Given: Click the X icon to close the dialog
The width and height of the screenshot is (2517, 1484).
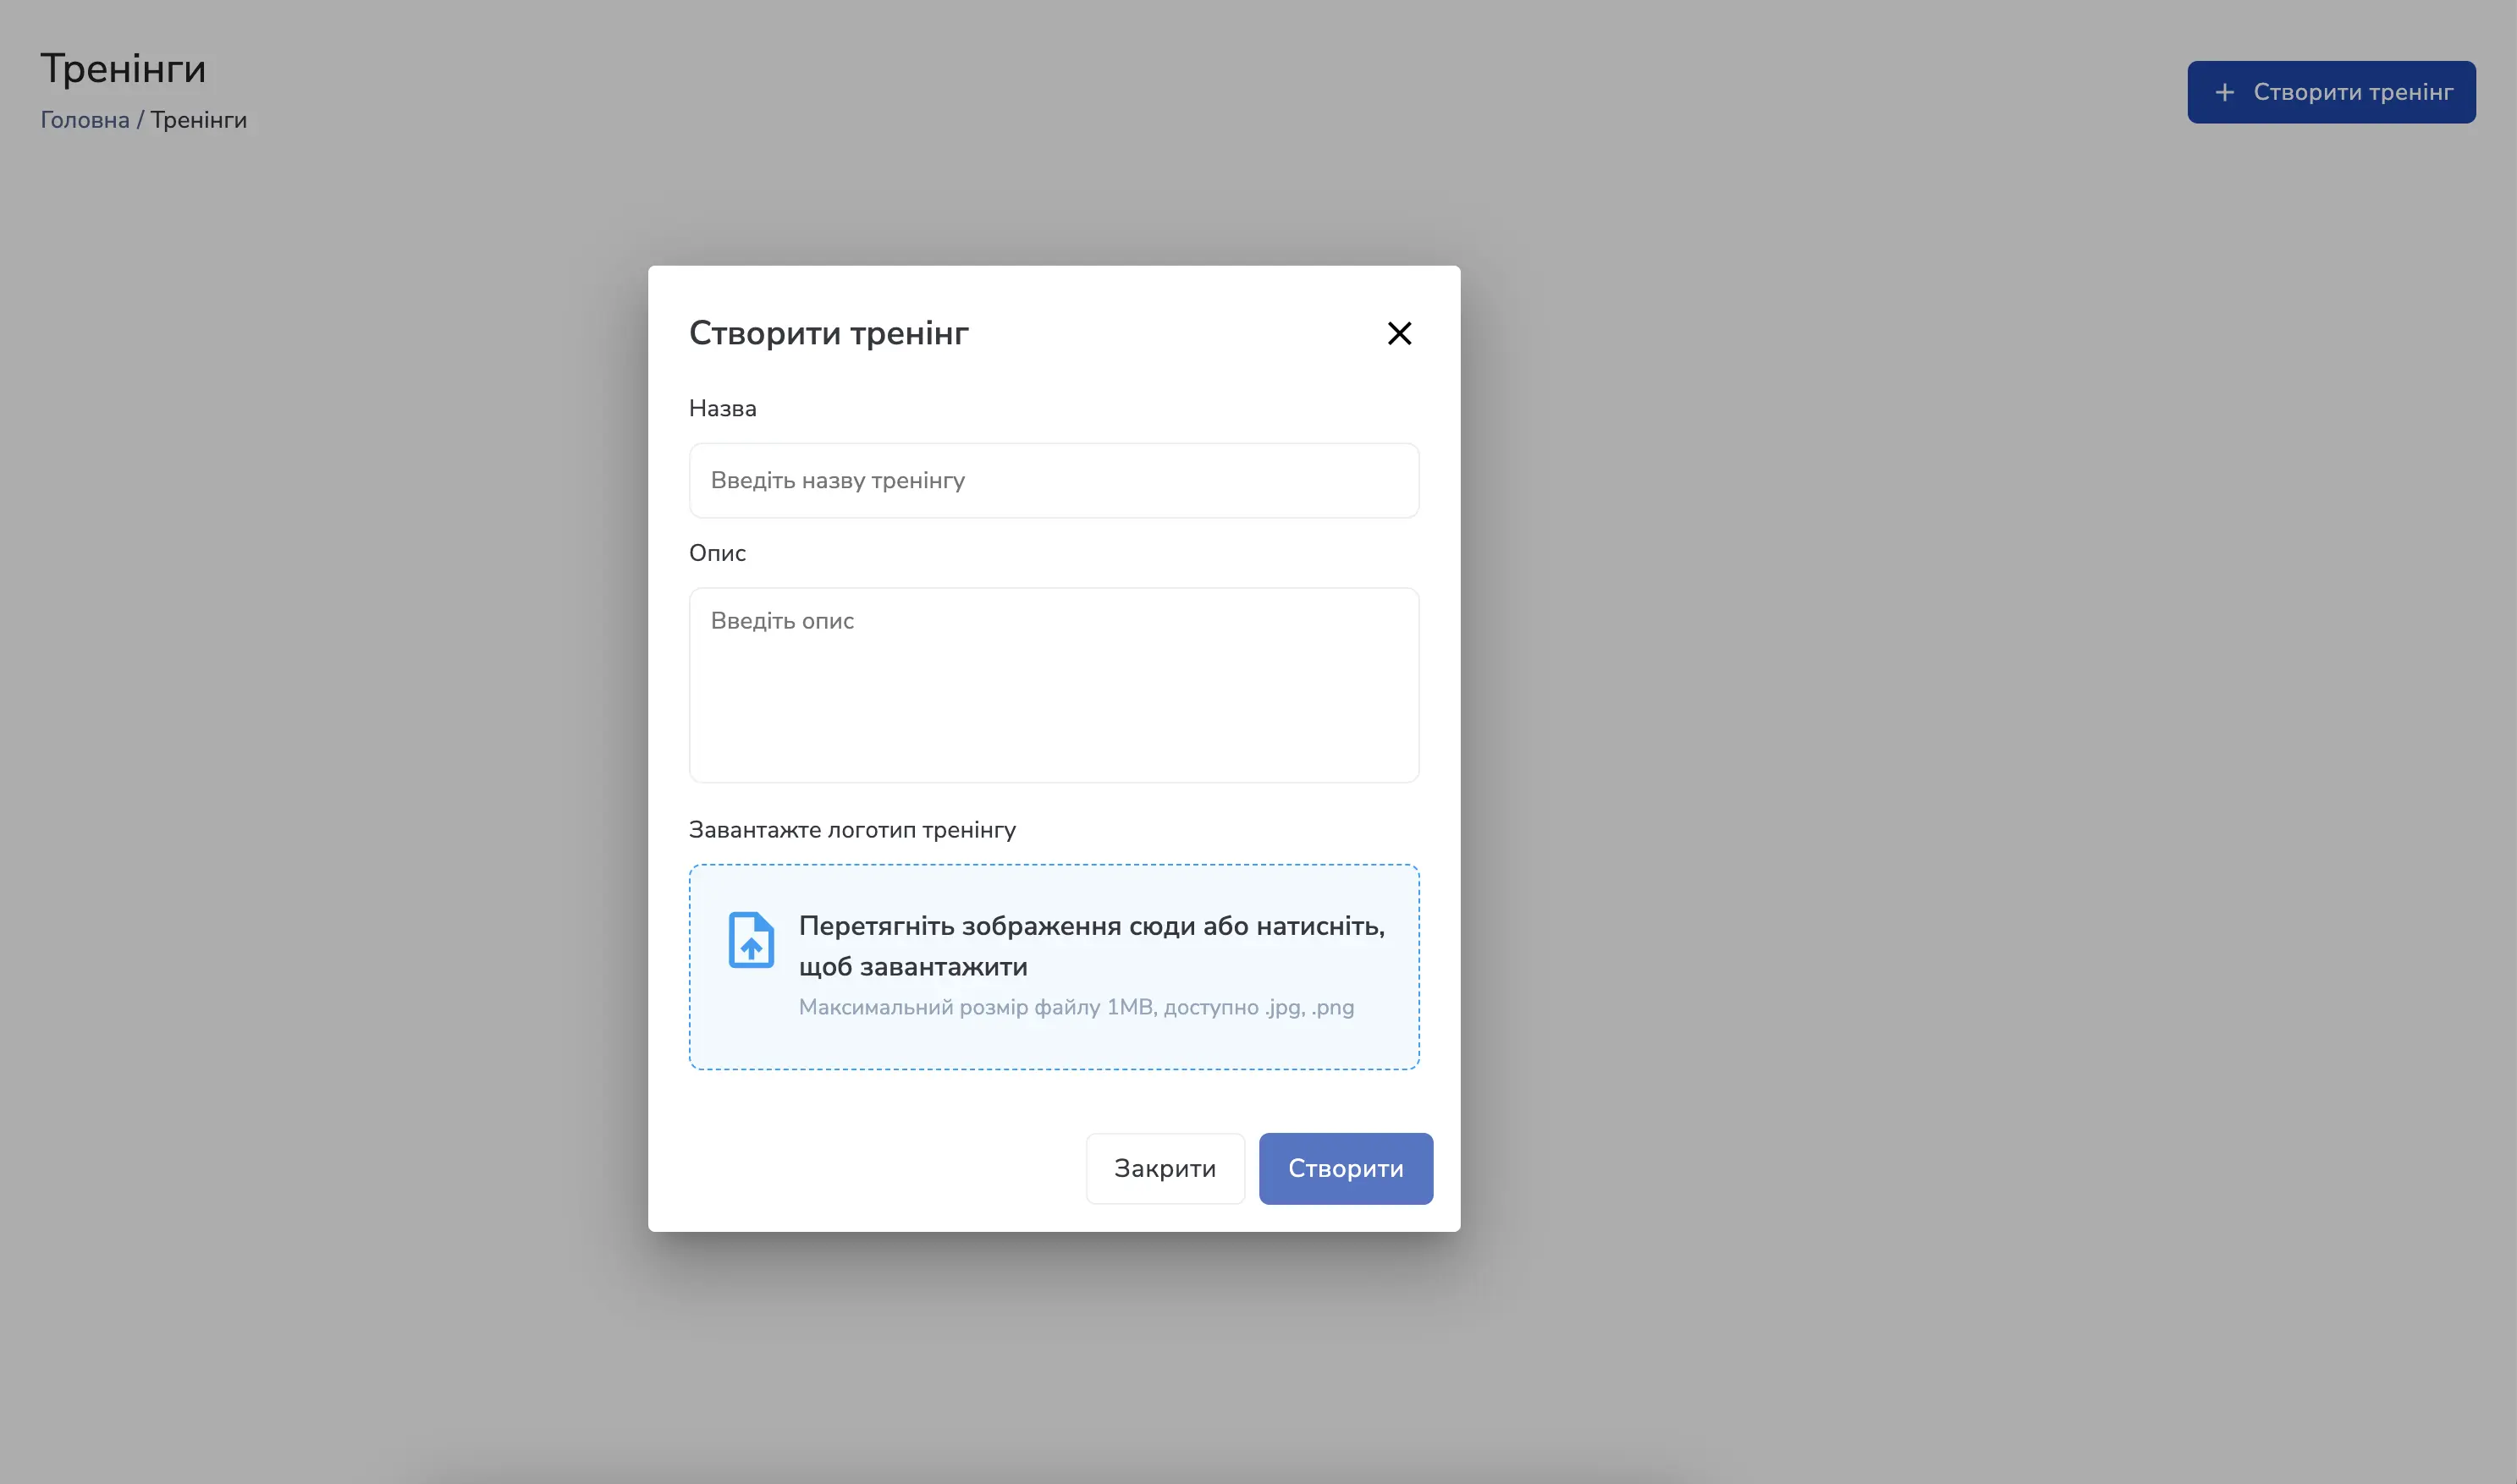Looking at the screenshot, I should 1399,333.
